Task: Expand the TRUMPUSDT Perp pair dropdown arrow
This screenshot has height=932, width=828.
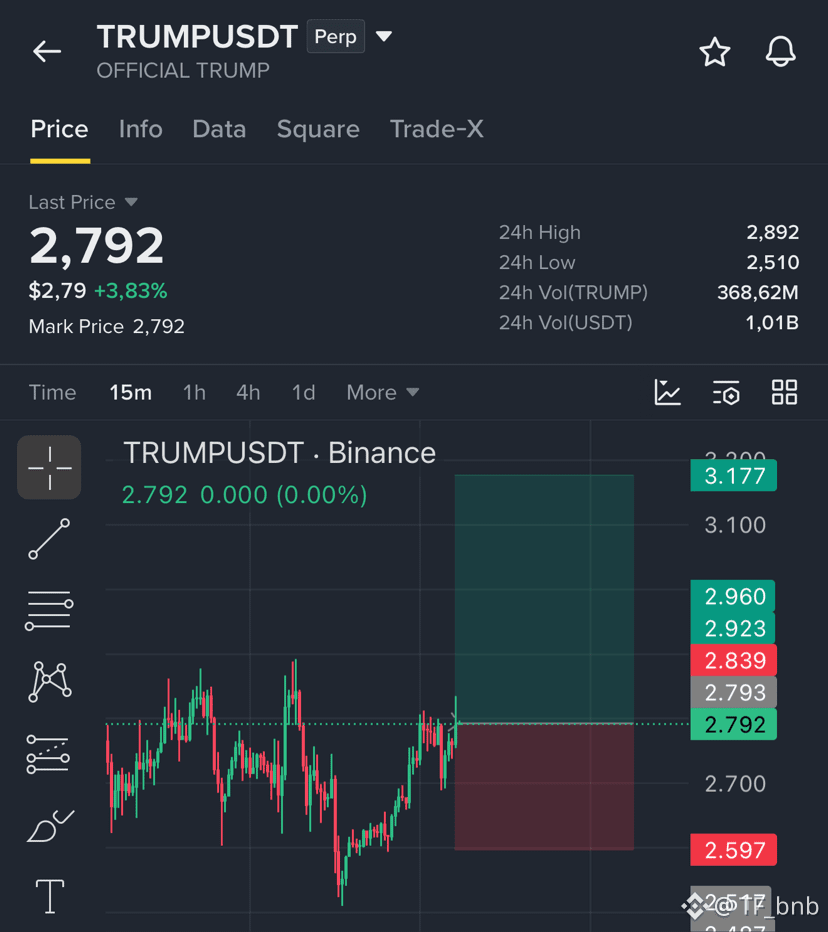Action: coord(384,37)
